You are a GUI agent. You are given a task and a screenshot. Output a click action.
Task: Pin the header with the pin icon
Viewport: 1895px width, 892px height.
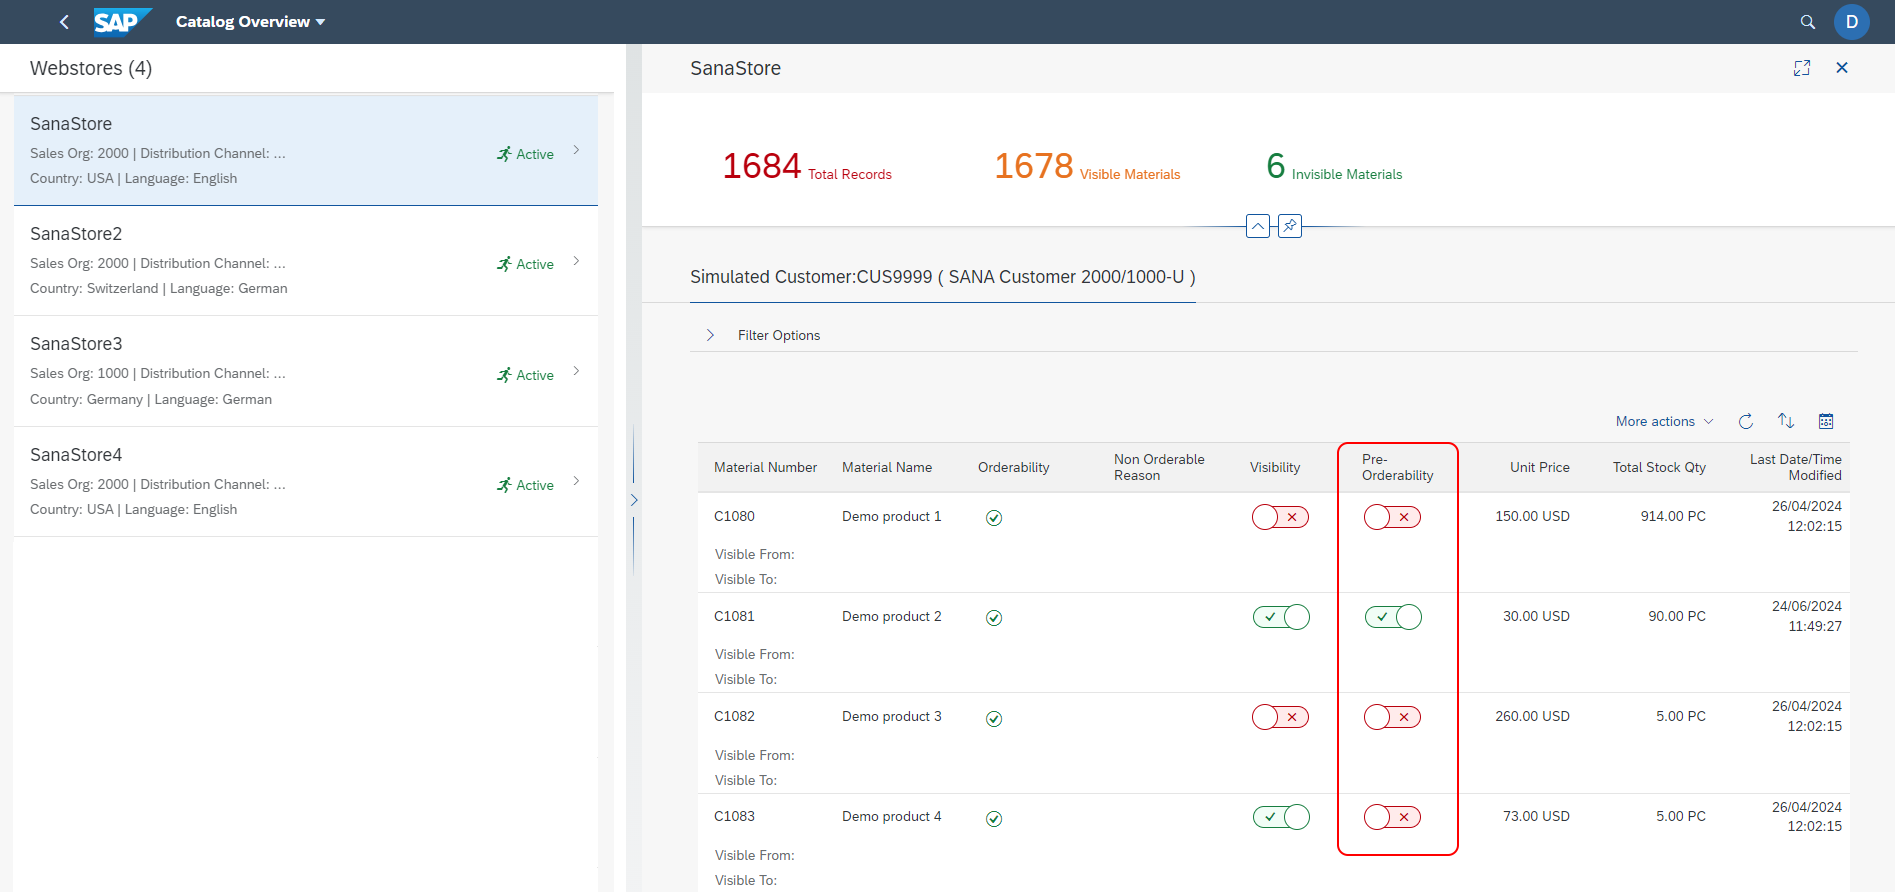(x=1290, y=226)
